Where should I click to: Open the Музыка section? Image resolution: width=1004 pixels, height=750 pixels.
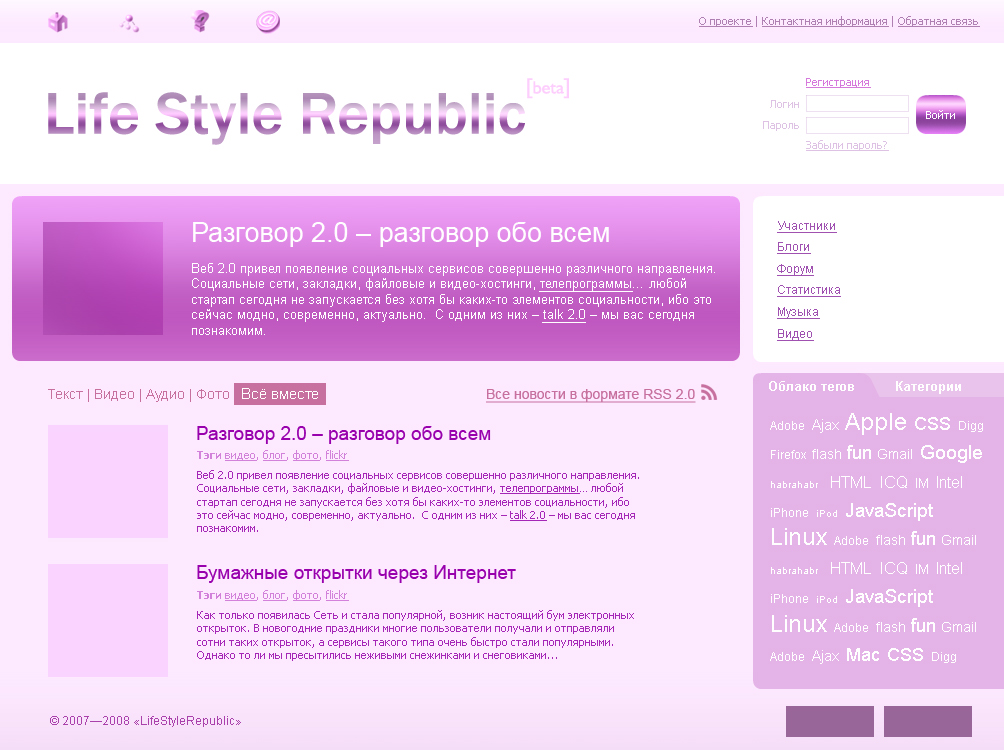pos(800,312)
